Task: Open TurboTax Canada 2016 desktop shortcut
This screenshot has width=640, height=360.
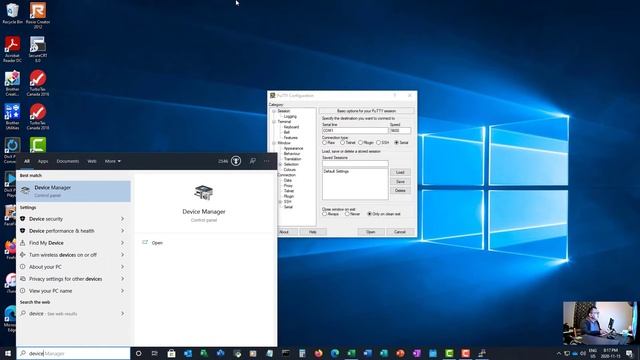Action: (38, 83)
